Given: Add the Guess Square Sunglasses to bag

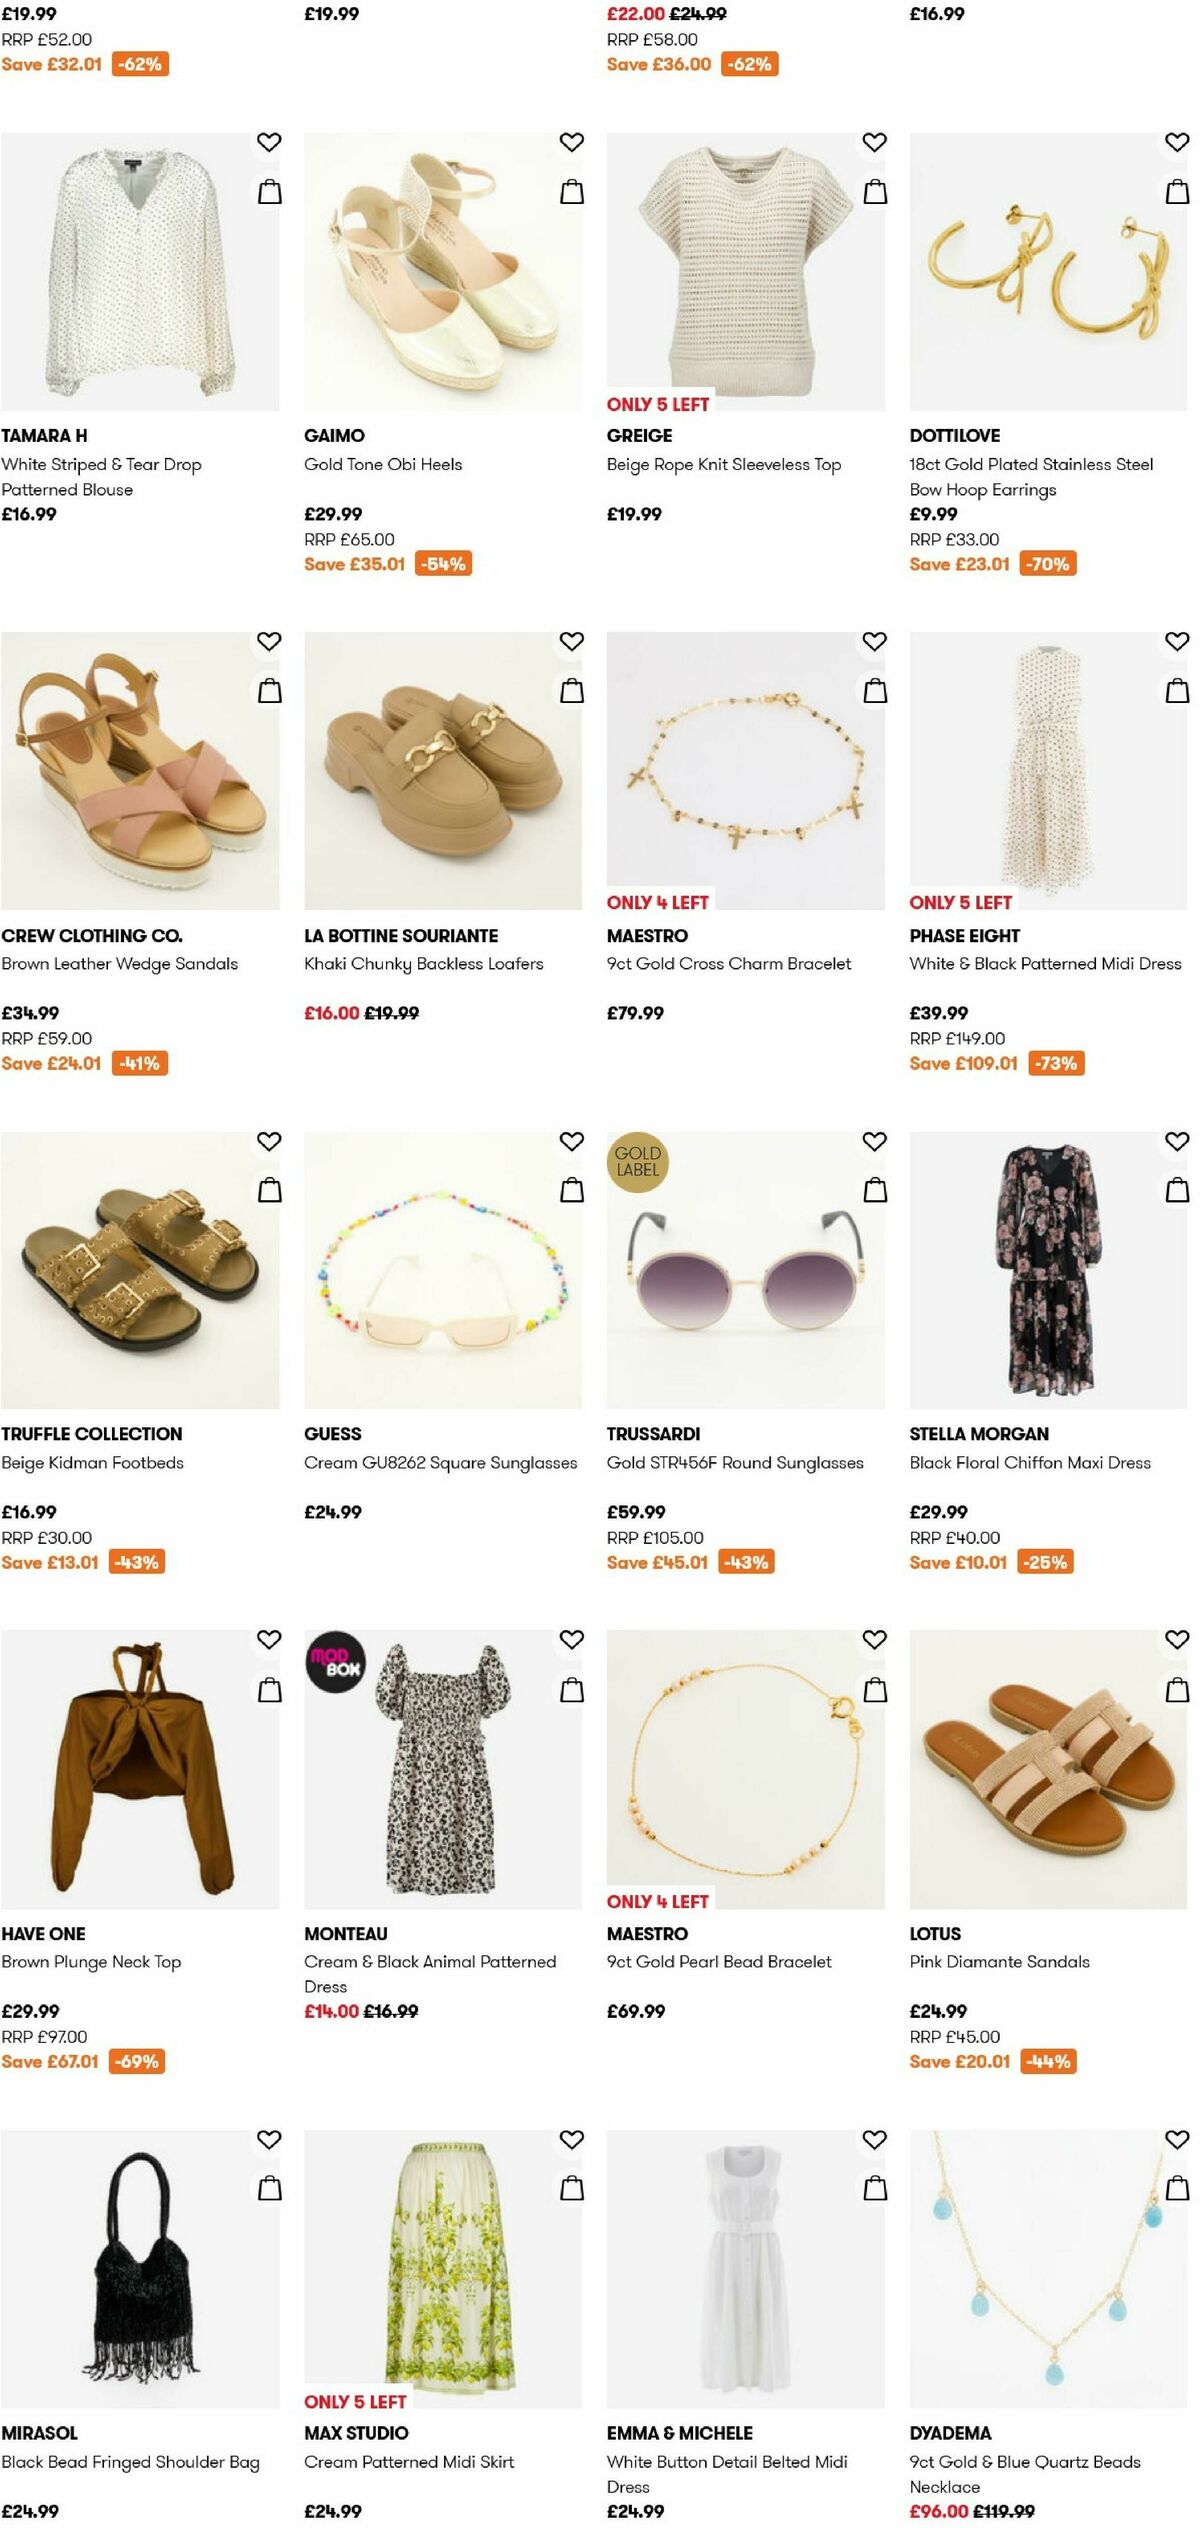Looking at the screenshot, I should coord(571,1191).
